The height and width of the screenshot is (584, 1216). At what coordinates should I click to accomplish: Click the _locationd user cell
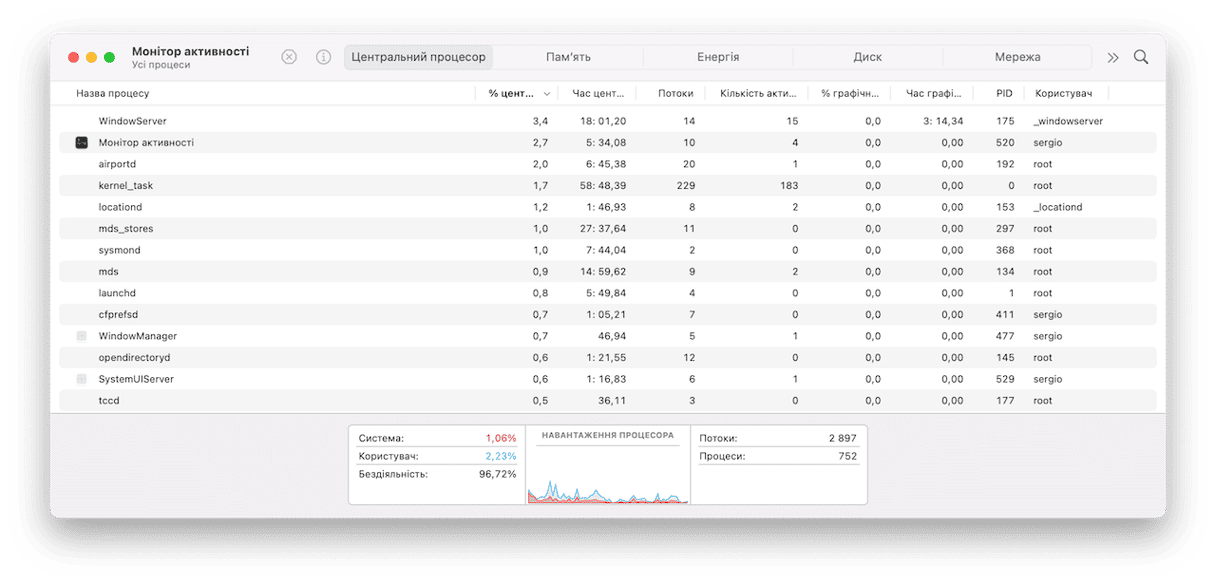pos(1058,207)
